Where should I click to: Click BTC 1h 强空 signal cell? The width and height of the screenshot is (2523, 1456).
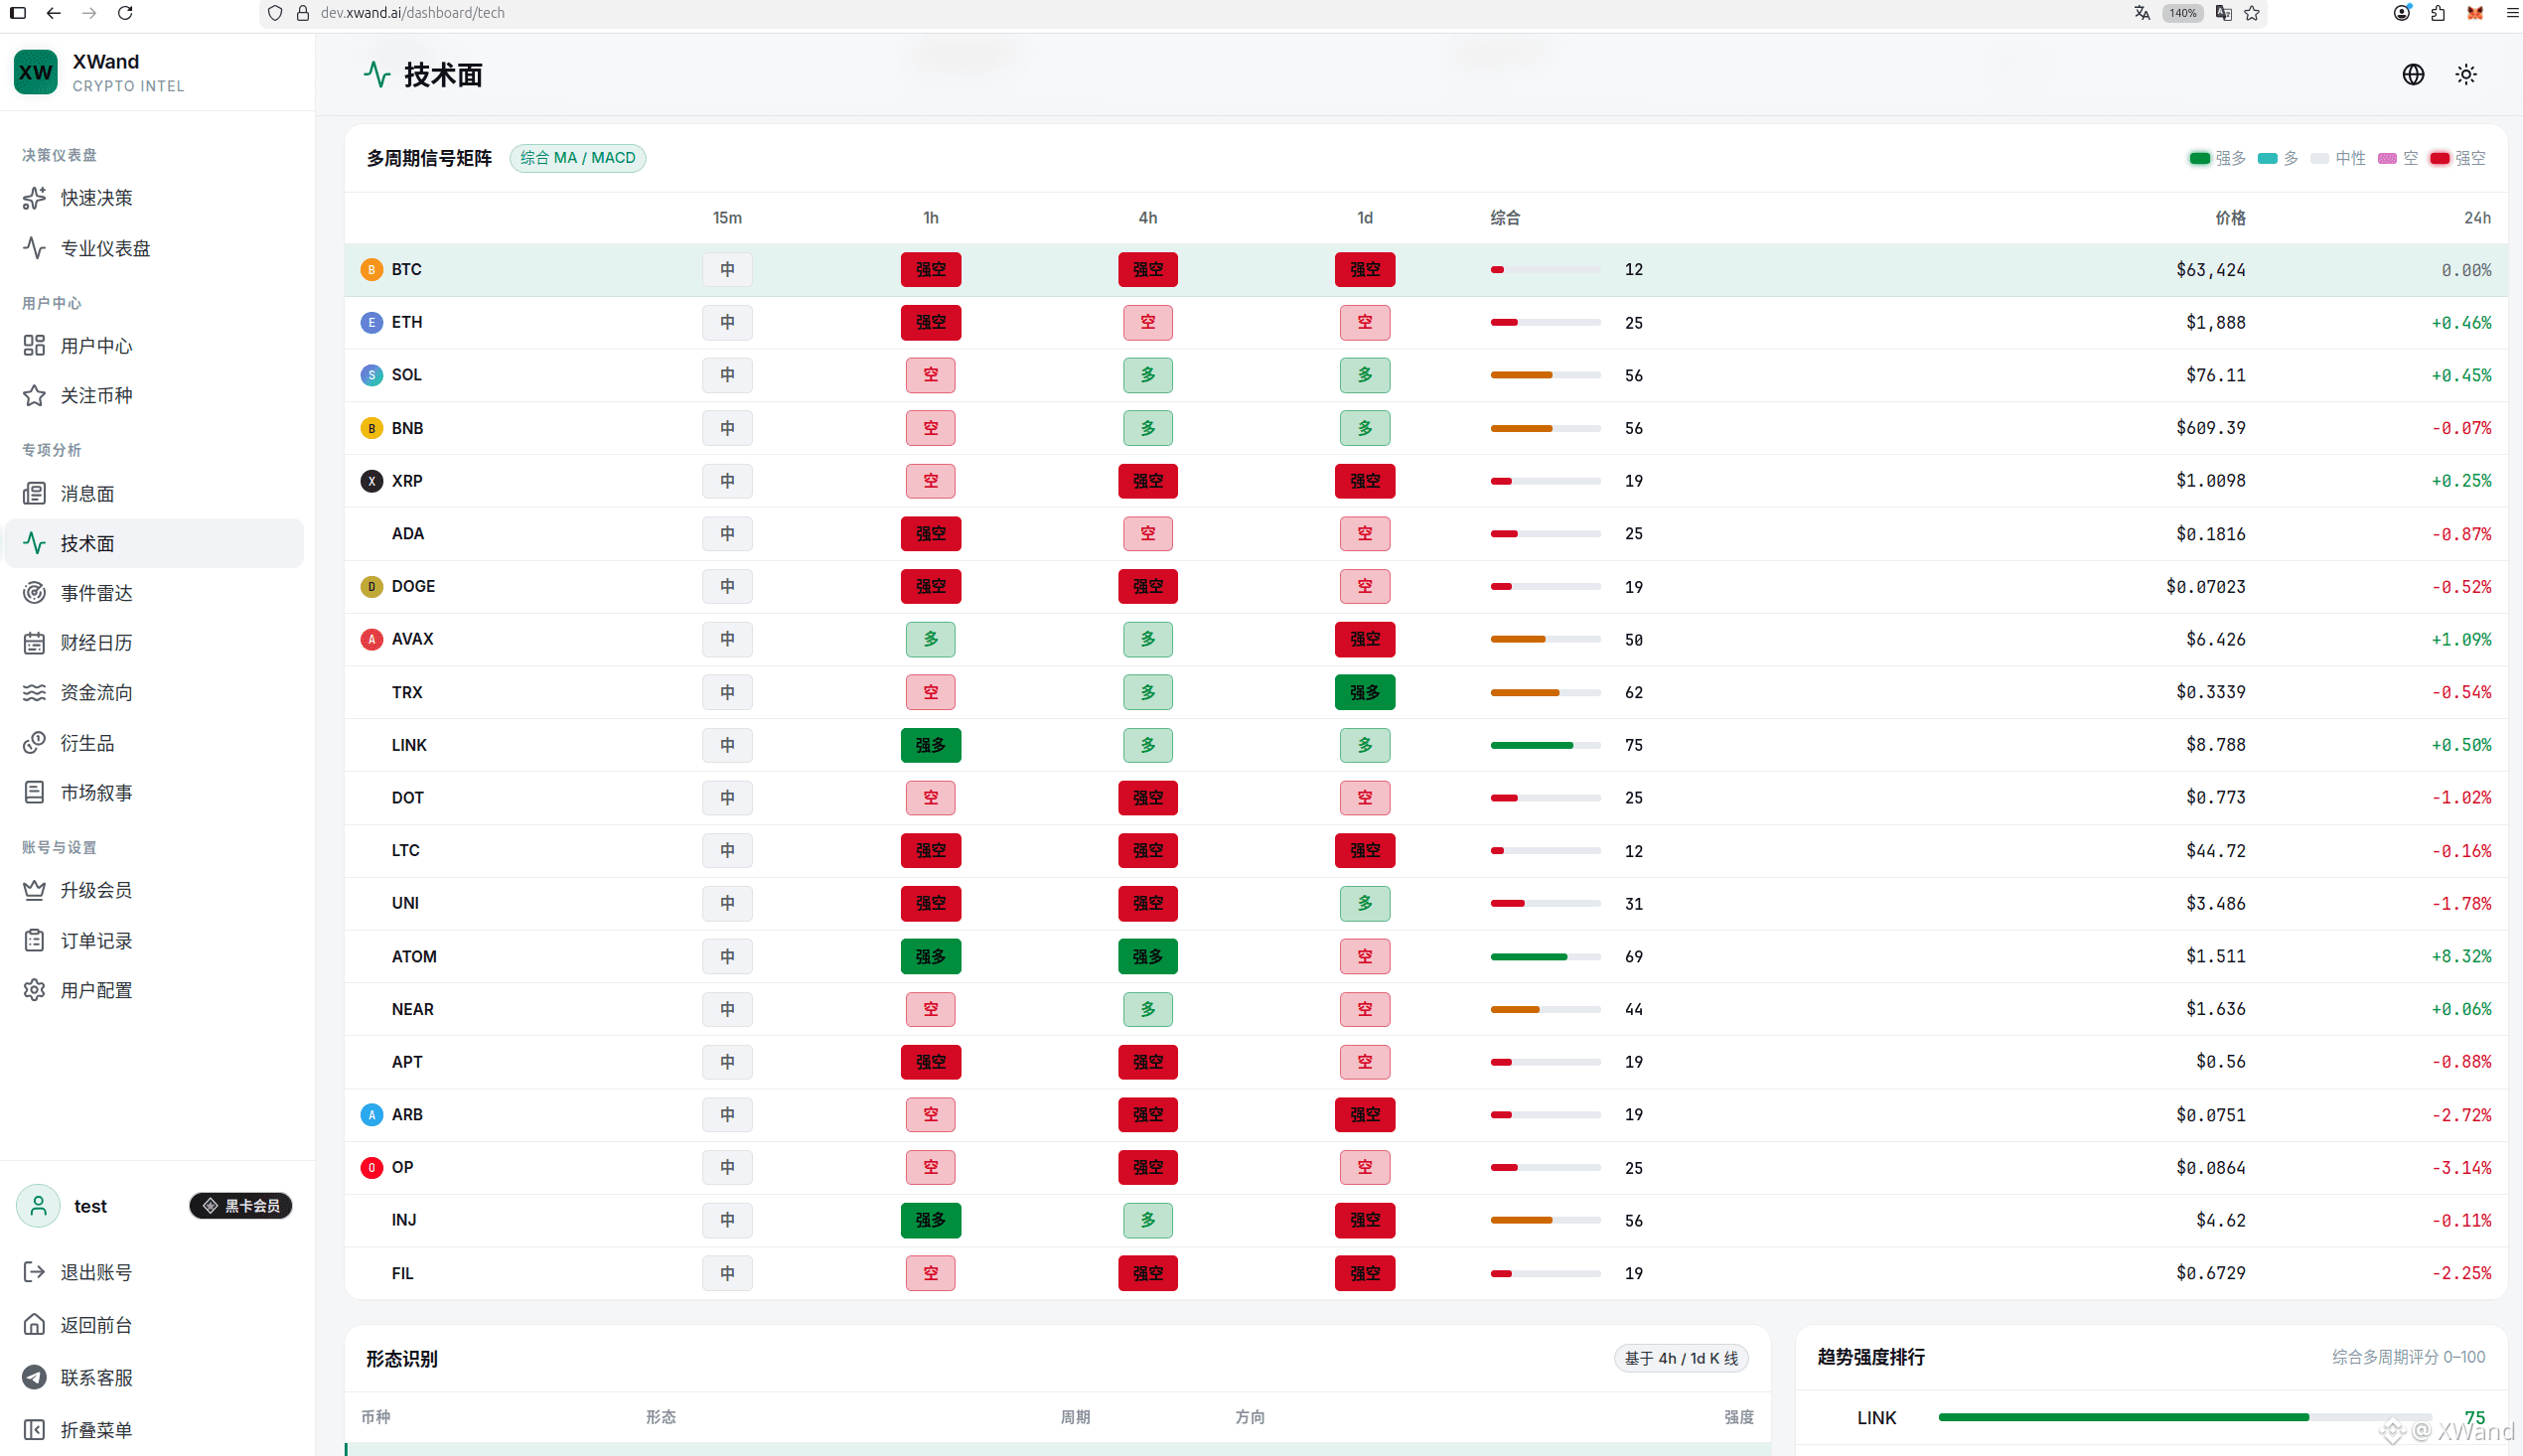[x=931, y=269]
